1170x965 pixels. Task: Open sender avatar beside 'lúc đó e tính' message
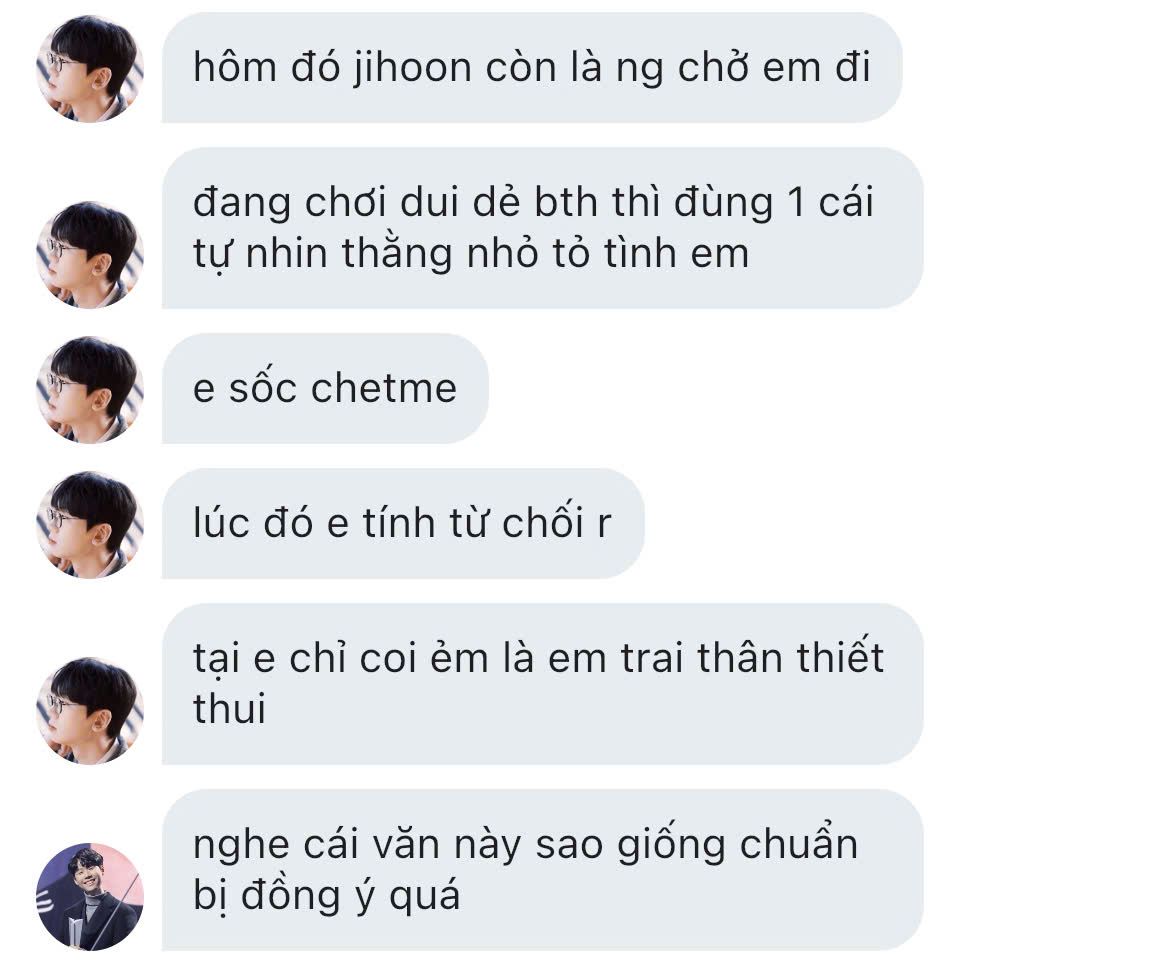(x=90, y=525)
